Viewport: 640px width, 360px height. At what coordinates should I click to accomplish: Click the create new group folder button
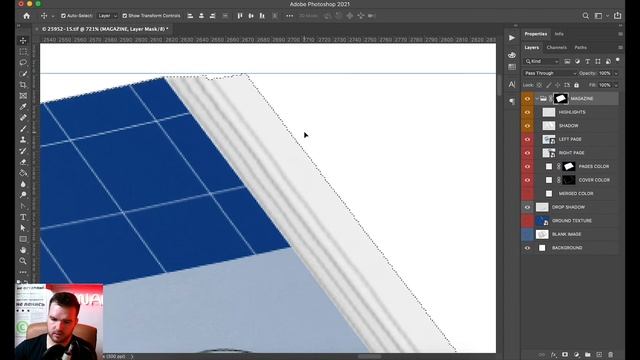click(588, 355)
